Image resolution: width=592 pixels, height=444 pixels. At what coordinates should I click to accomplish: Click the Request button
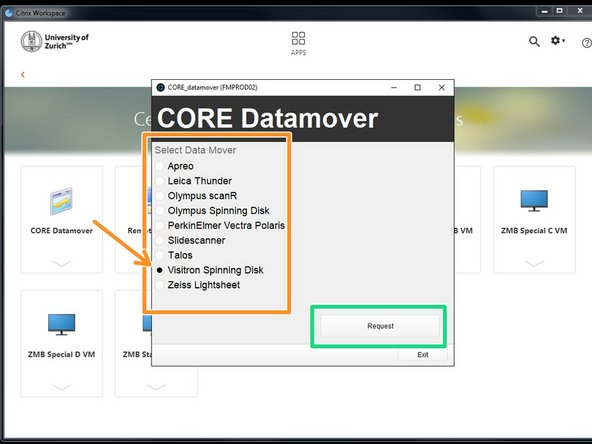point(380,326)
